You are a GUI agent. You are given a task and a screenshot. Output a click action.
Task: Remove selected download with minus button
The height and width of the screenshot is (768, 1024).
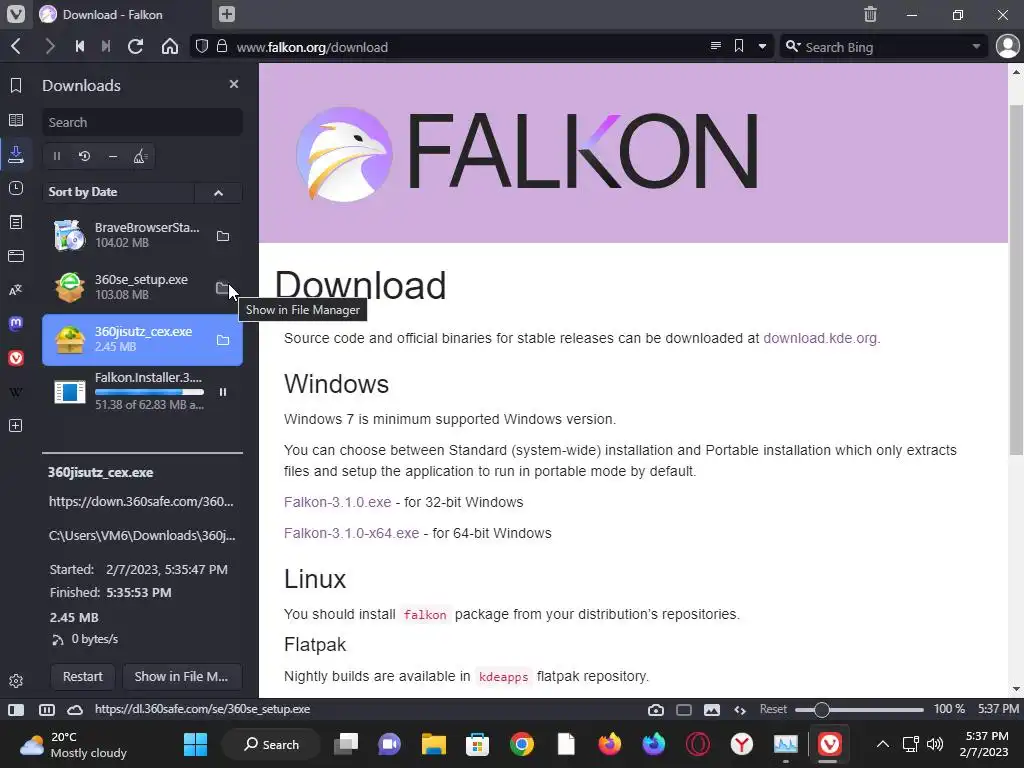[113, 156]
